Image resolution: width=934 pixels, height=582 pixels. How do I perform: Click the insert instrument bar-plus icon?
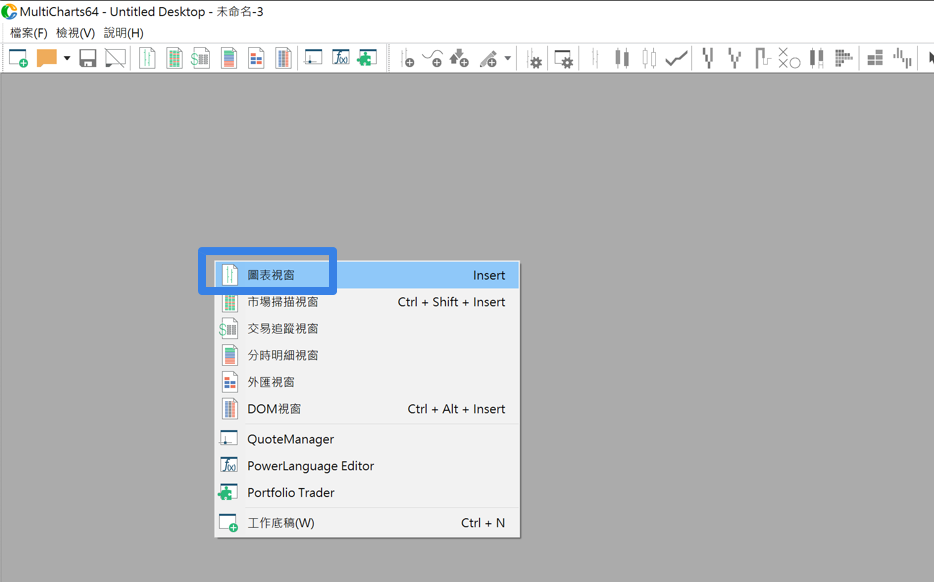point(408,58)
